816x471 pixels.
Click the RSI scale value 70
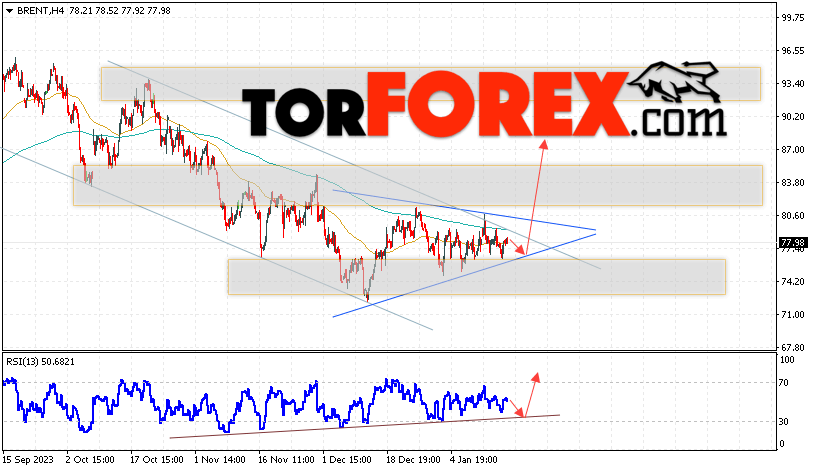tap(783, 383)
